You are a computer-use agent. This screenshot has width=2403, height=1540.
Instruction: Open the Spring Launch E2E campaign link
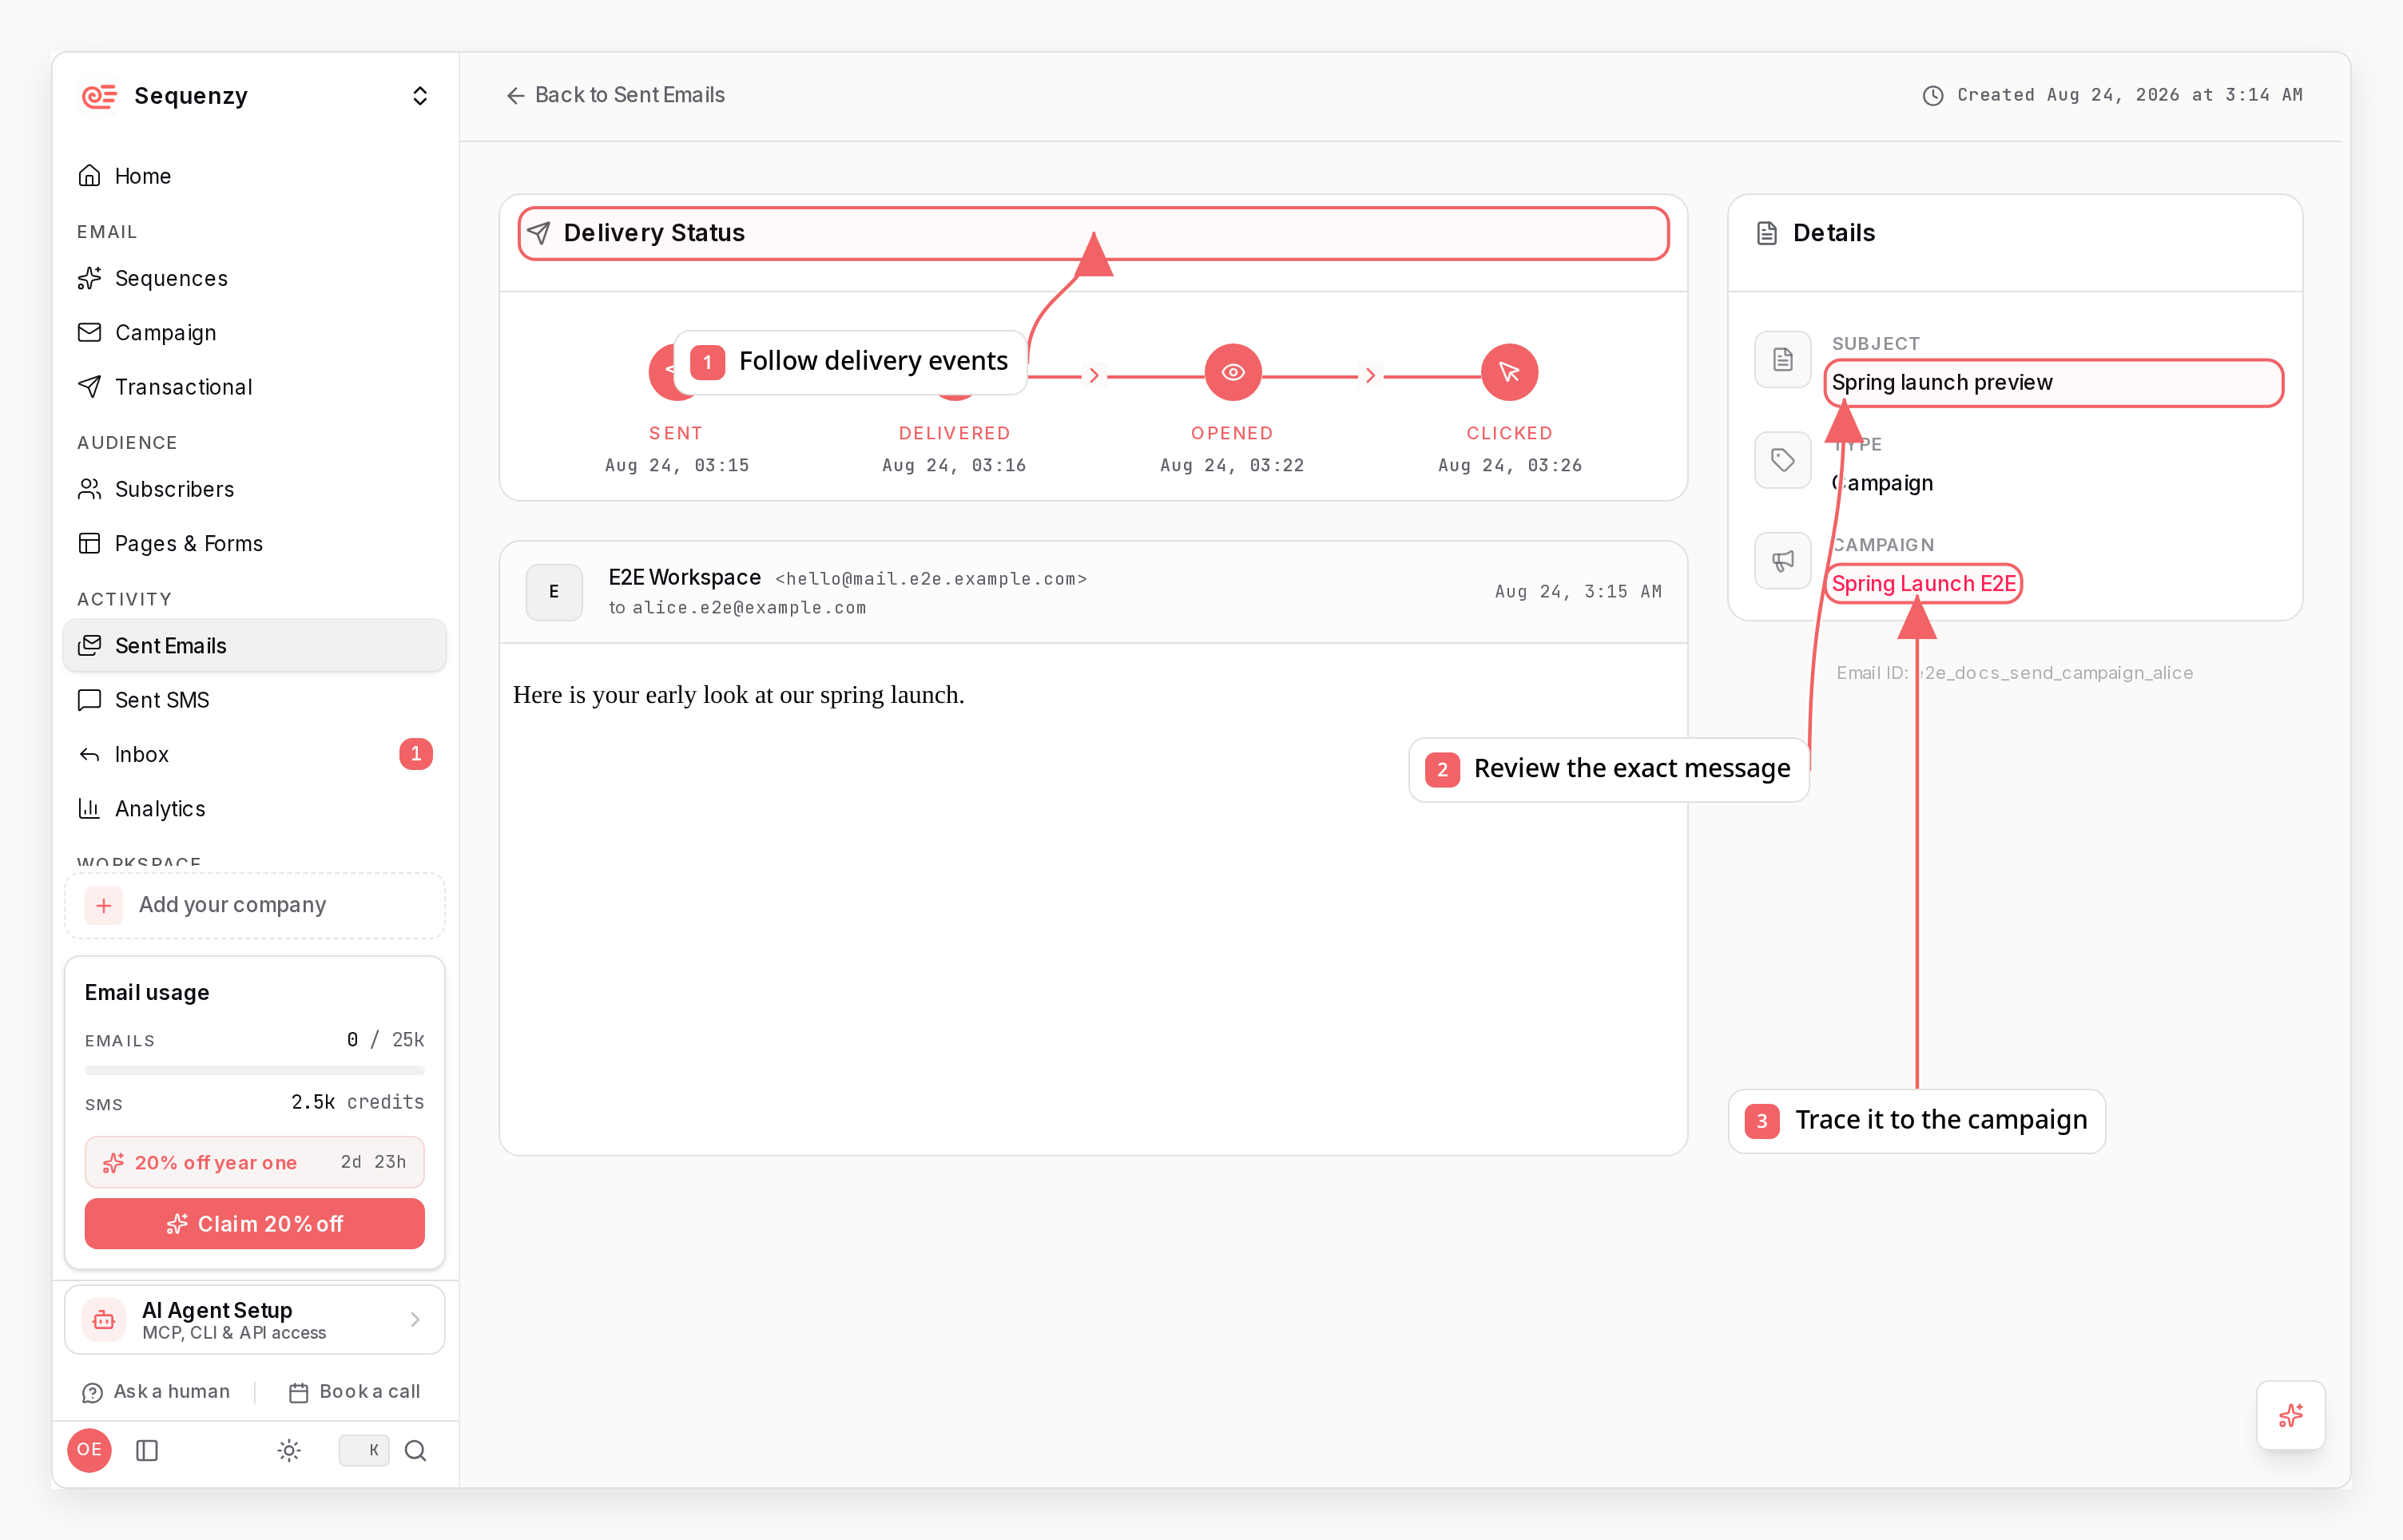(x=1923, y=584)
